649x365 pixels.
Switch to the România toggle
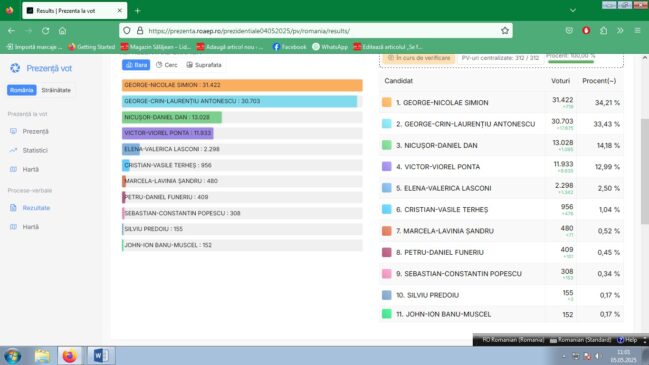coord(22,90)
